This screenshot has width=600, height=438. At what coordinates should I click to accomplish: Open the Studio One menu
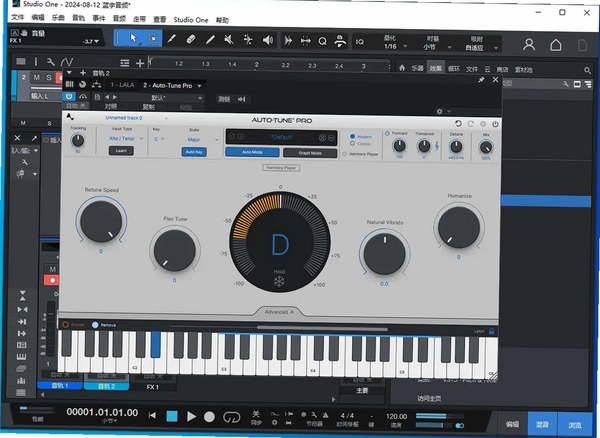tap(191, 20)
